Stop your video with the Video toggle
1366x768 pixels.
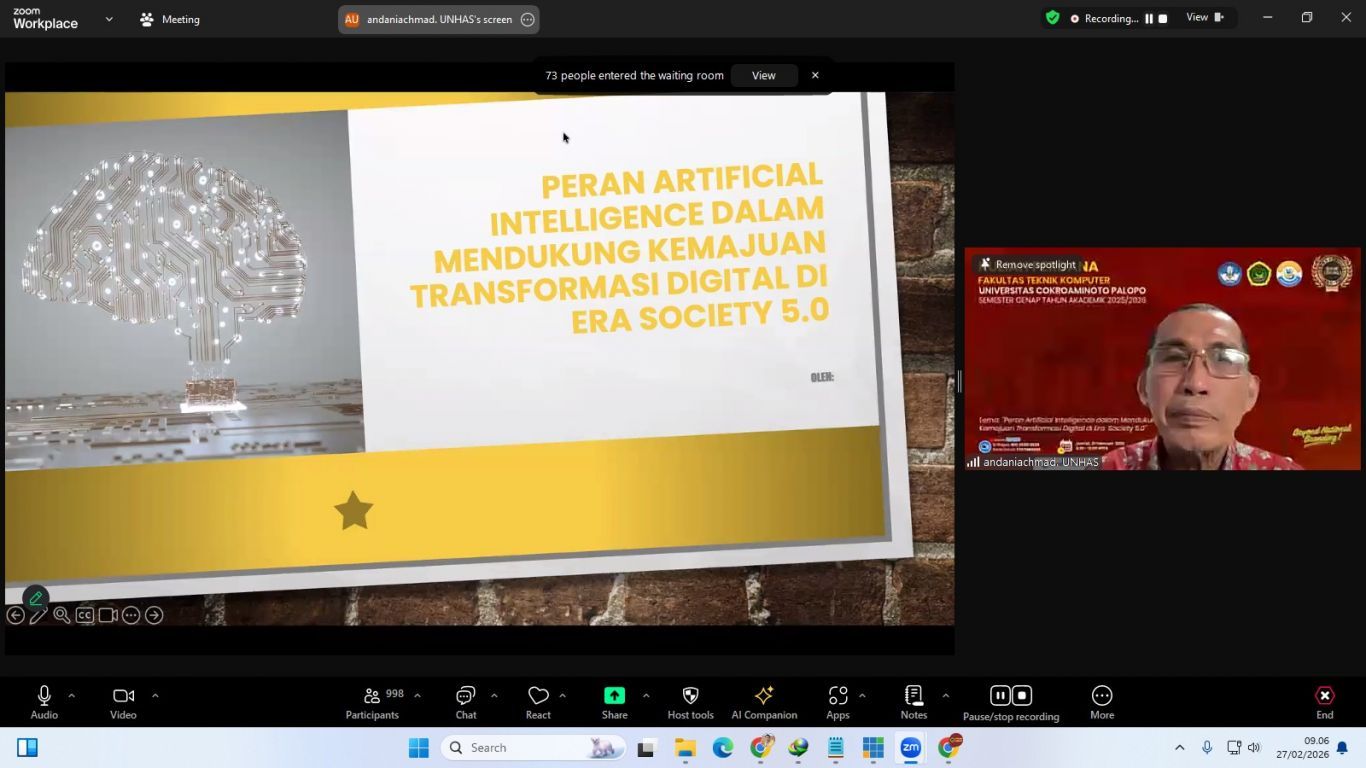[x=122, y=700]
